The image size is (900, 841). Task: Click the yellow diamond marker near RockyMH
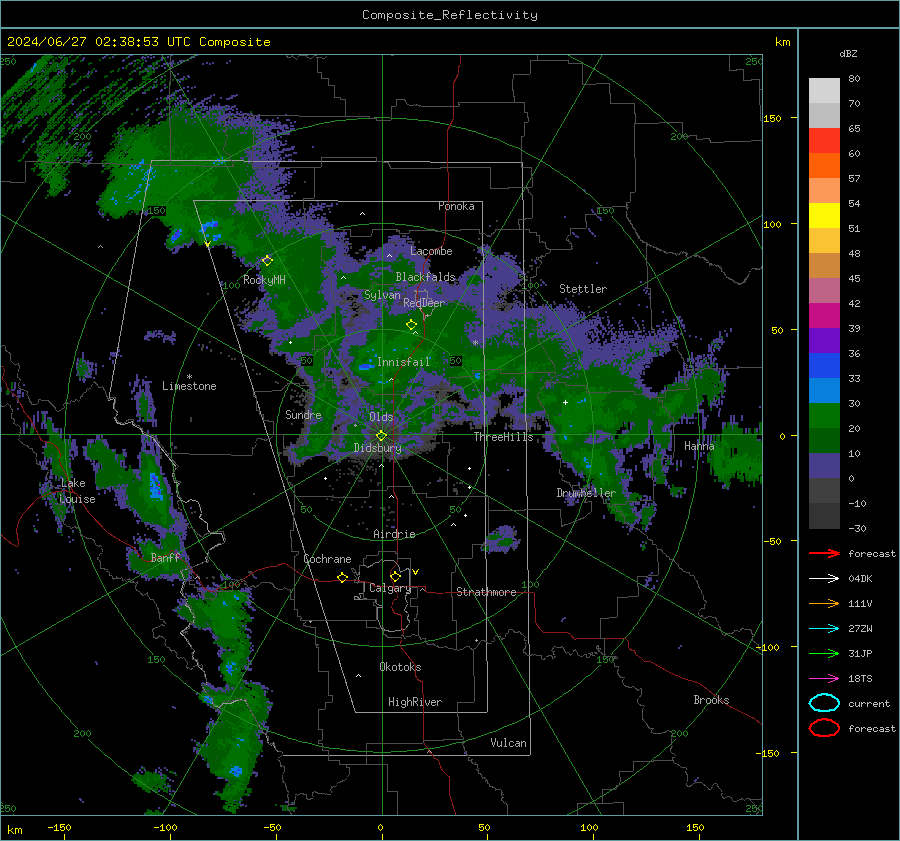[x=267, y=261]
